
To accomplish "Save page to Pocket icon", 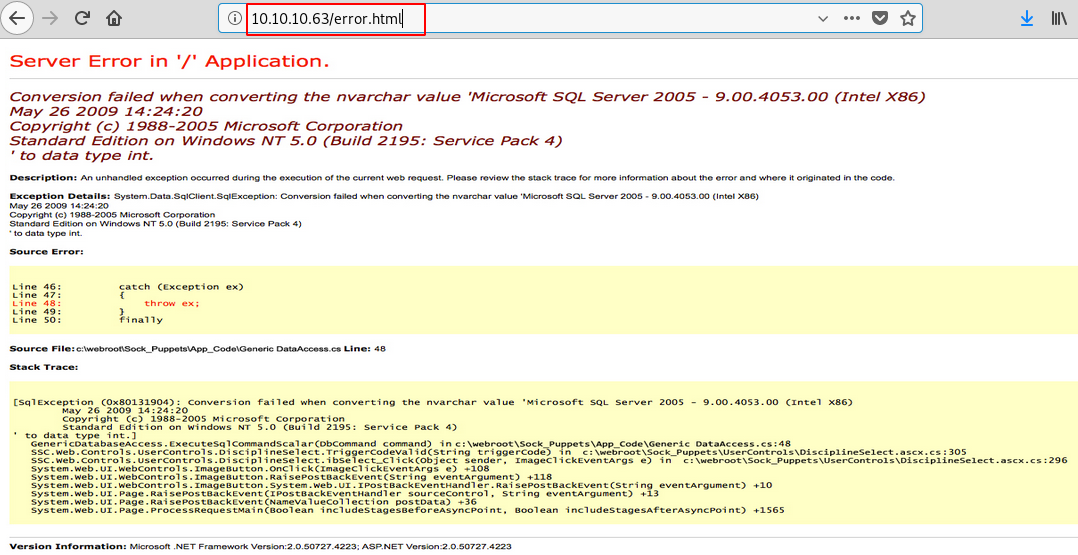I will point(879,19).
